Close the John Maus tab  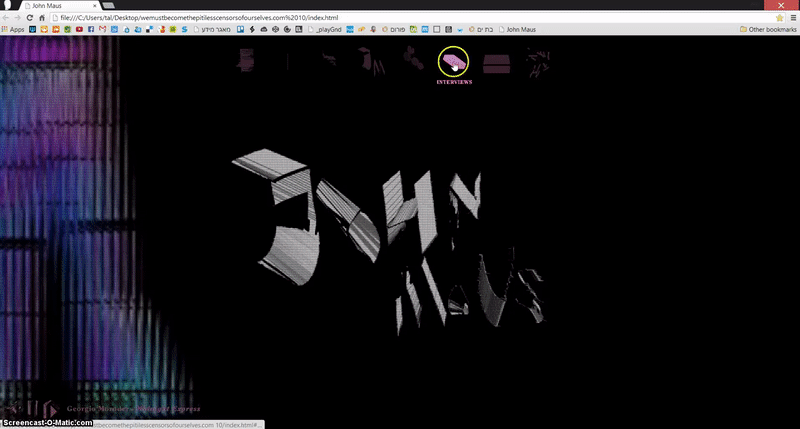95,6
